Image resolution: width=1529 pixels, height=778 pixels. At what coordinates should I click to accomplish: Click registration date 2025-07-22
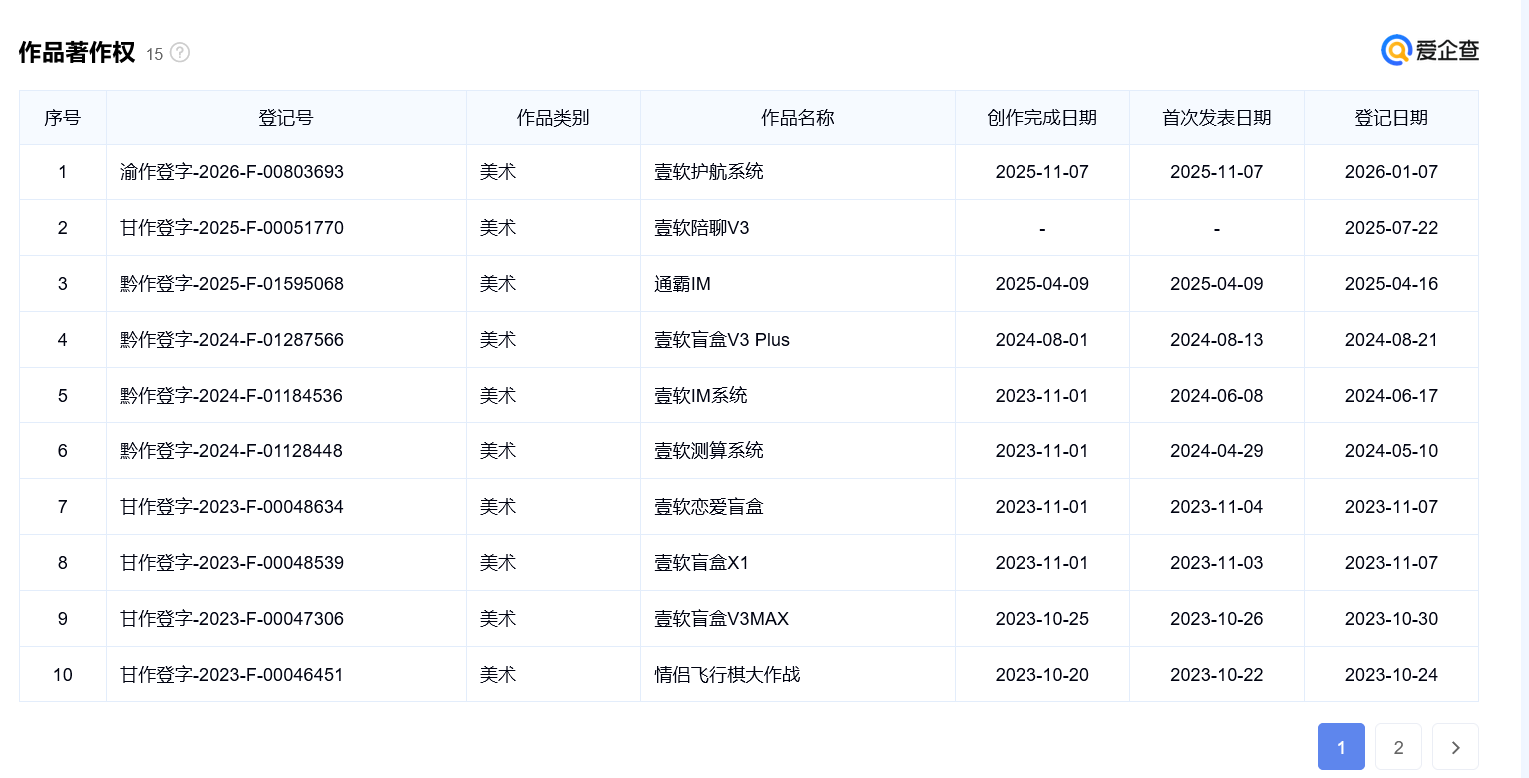[x=1391, y=228]
